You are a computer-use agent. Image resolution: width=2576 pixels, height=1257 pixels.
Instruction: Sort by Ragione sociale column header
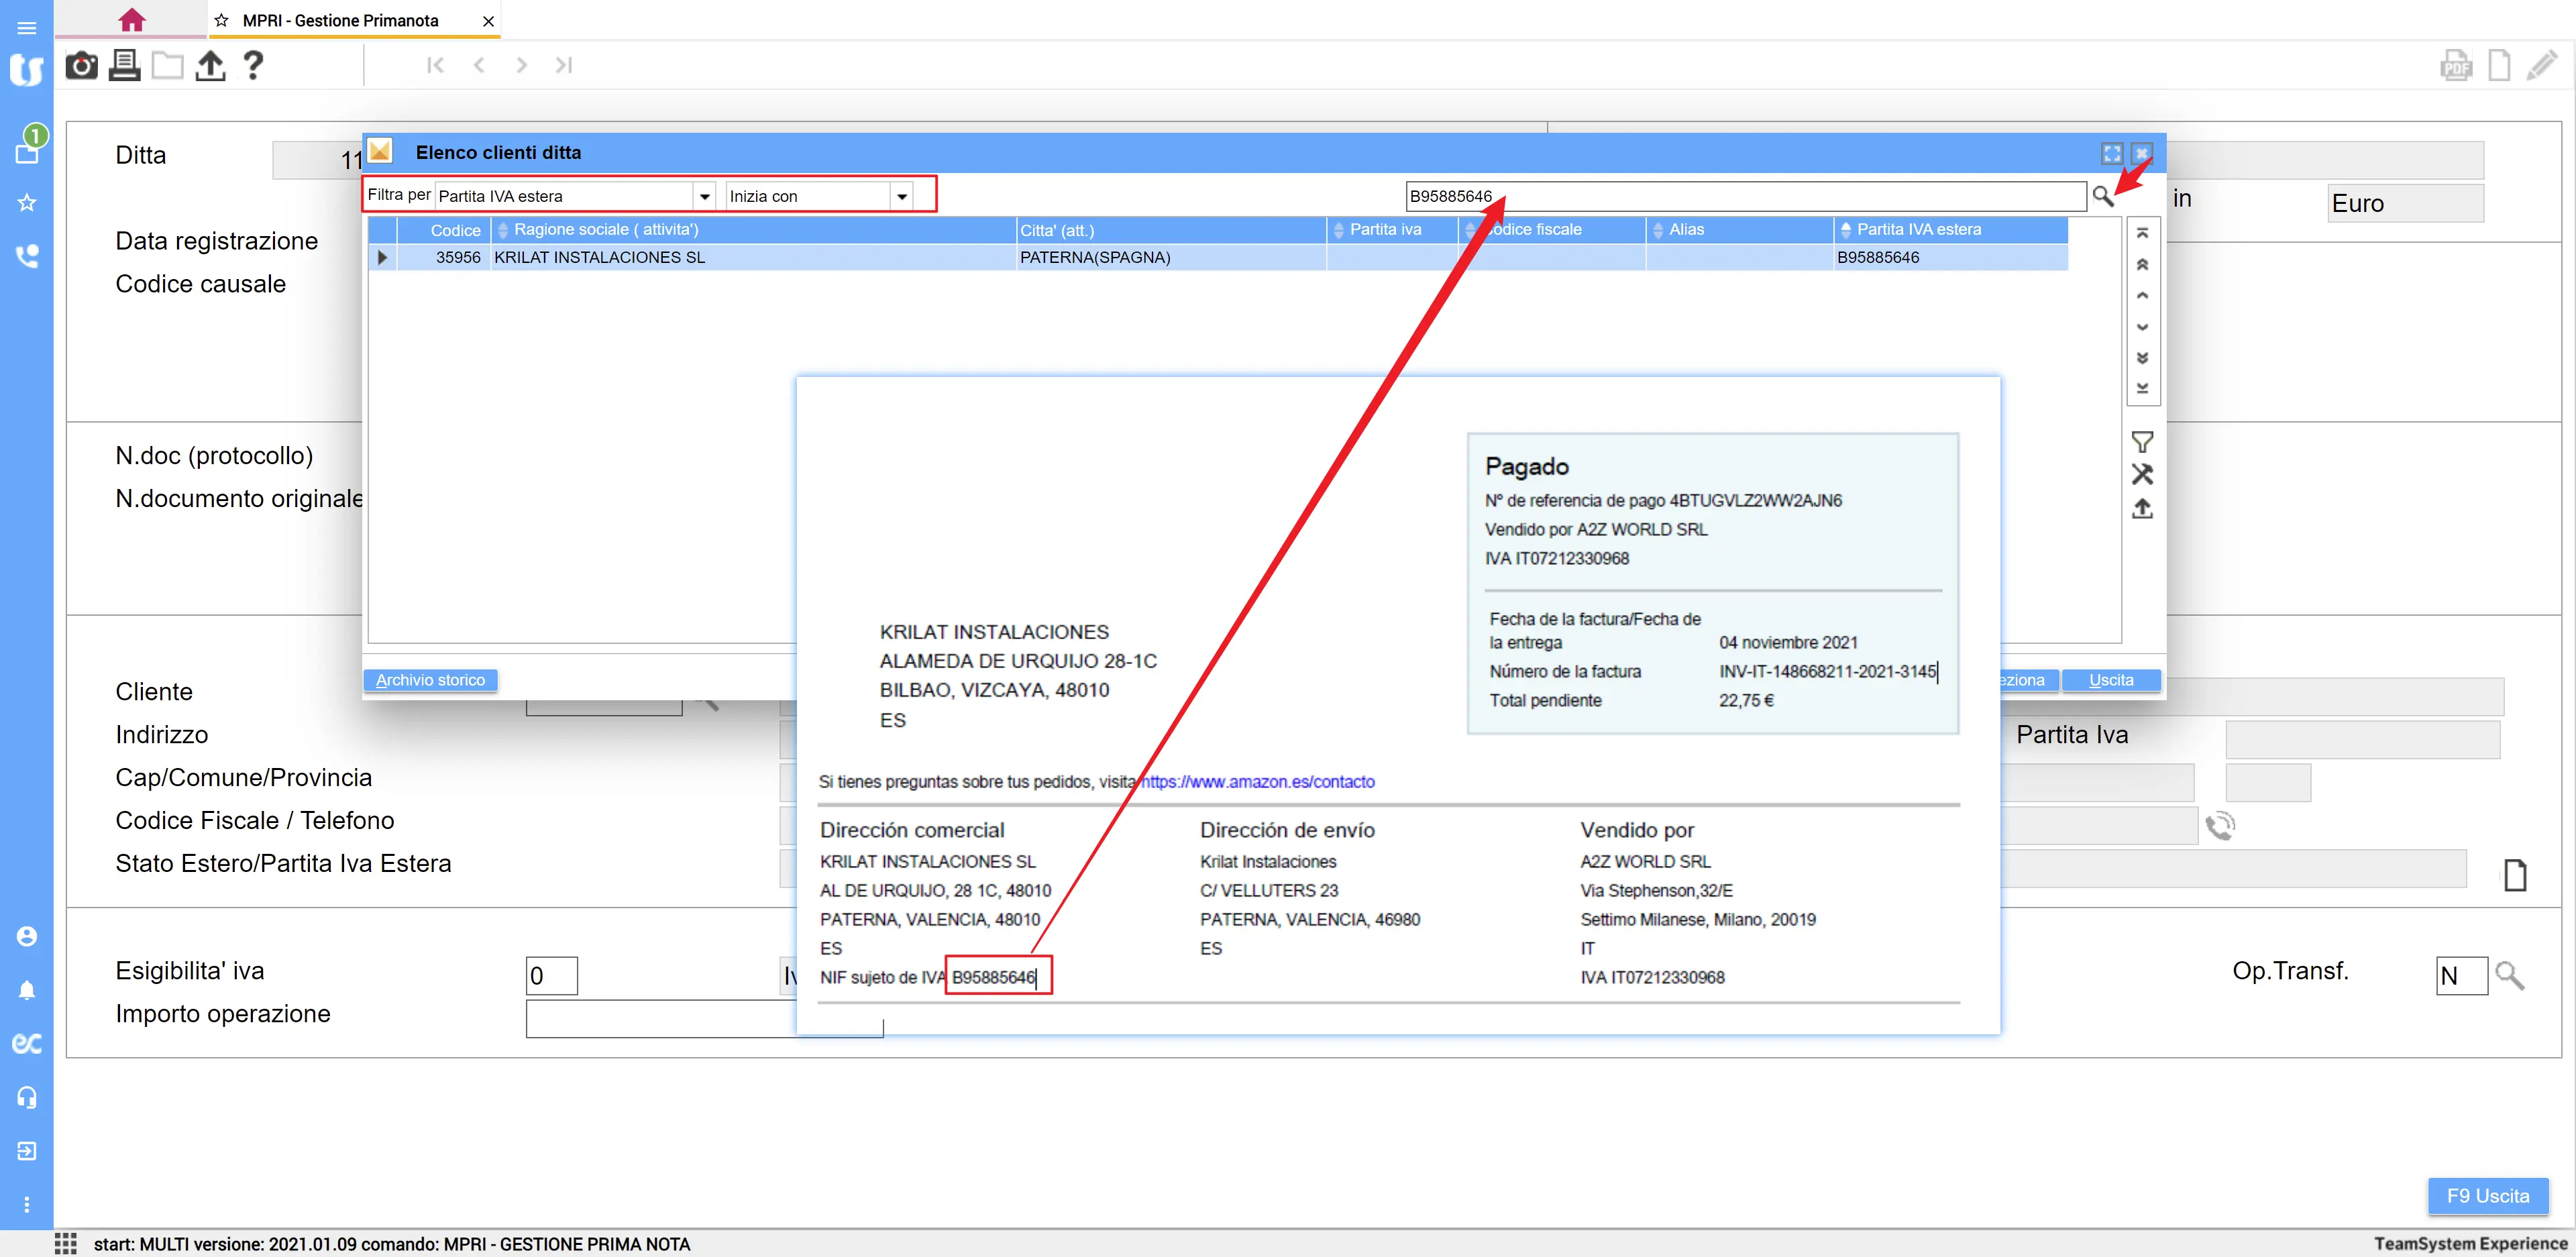(x=605, y=230)
